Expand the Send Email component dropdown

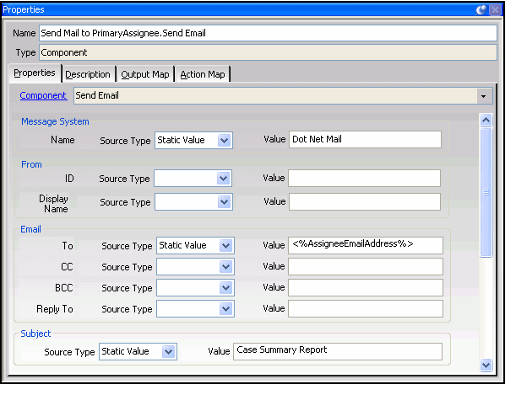[484, 96]
